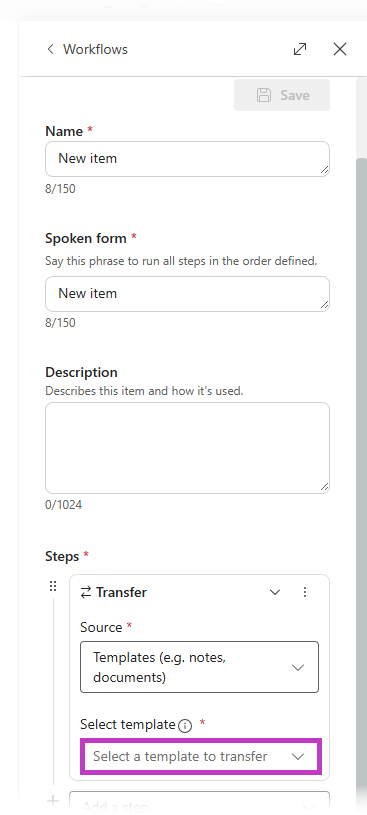367x815 pixels.
Task: Click into the Spoken form text field
Action: click(187, 294)
